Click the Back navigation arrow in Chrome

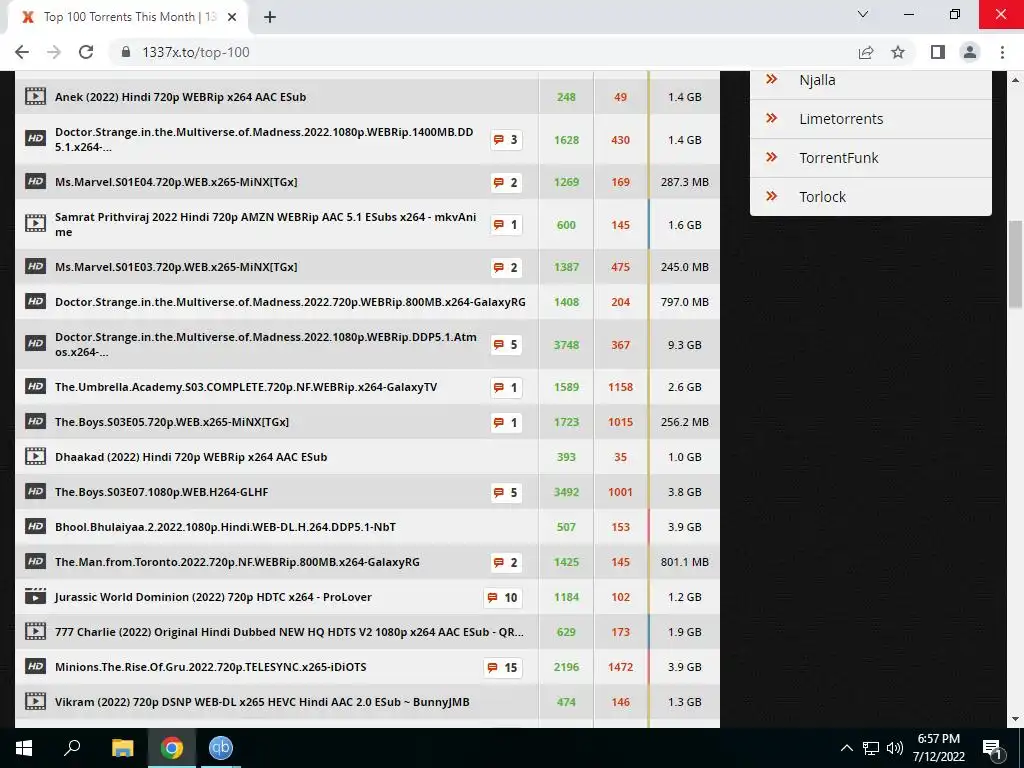(22, 52)
